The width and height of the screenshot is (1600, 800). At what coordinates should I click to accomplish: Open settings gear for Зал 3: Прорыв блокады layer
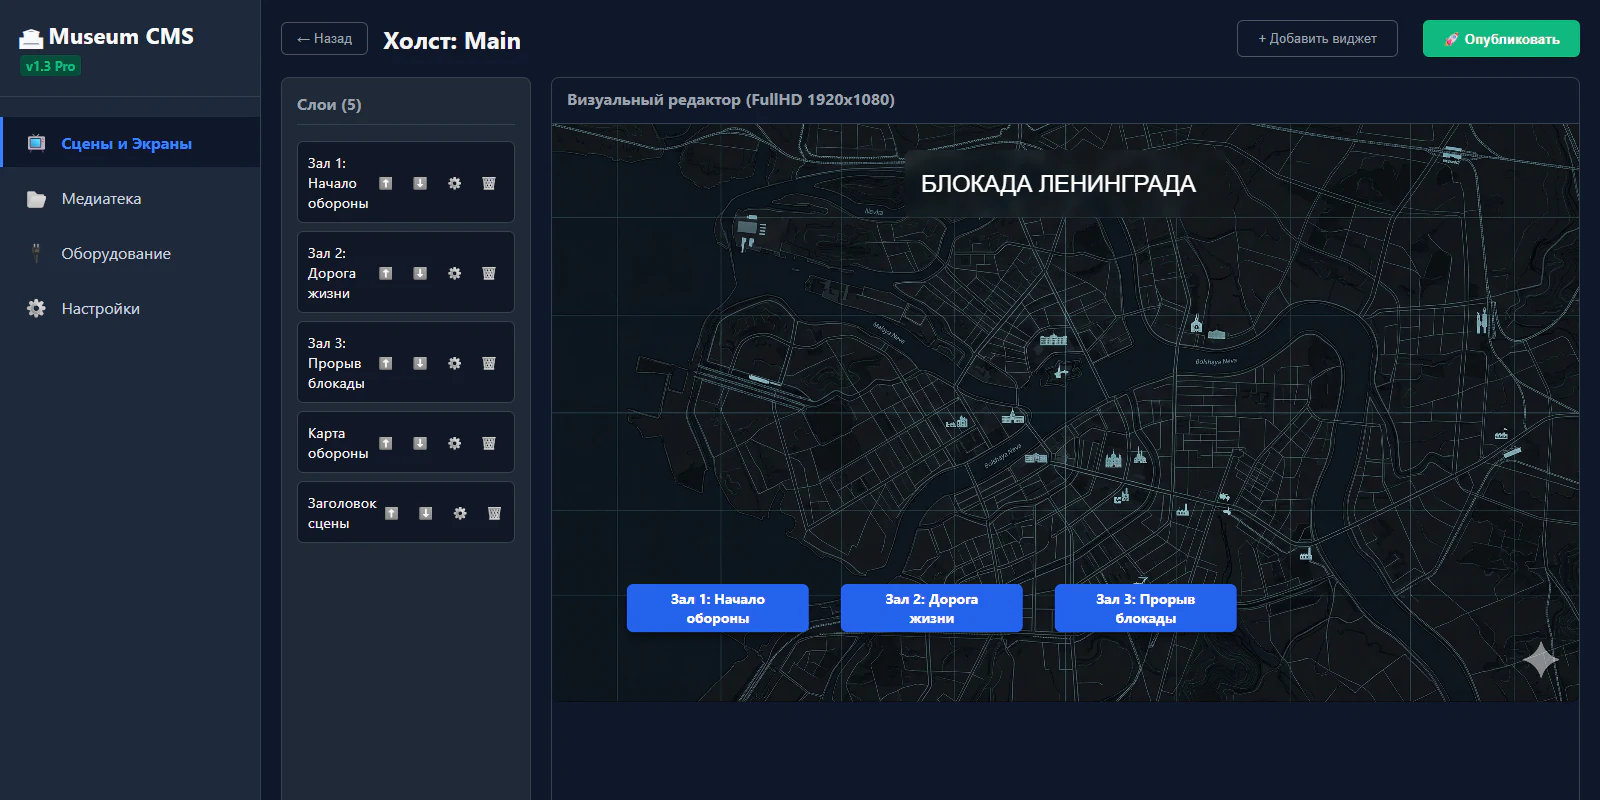(455, 363)
